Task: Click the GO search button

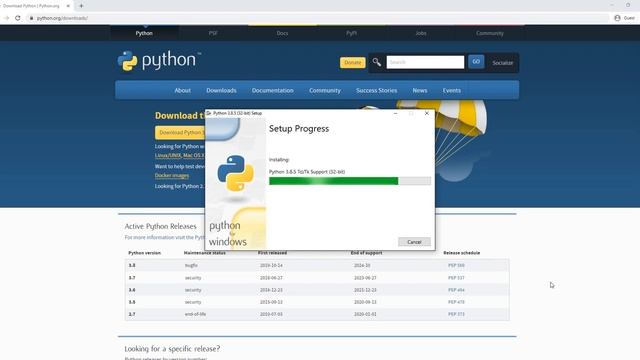Action: pos(476,62)
